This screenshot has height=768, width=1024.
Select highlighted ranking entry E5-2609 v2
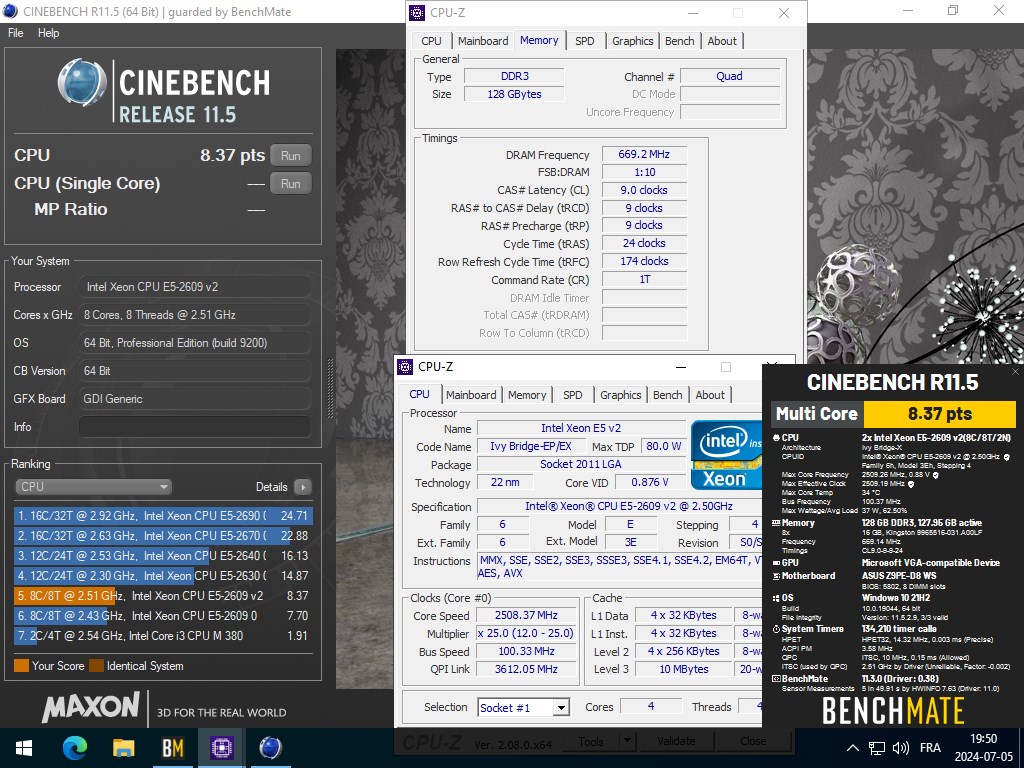[x=163, y=596]
